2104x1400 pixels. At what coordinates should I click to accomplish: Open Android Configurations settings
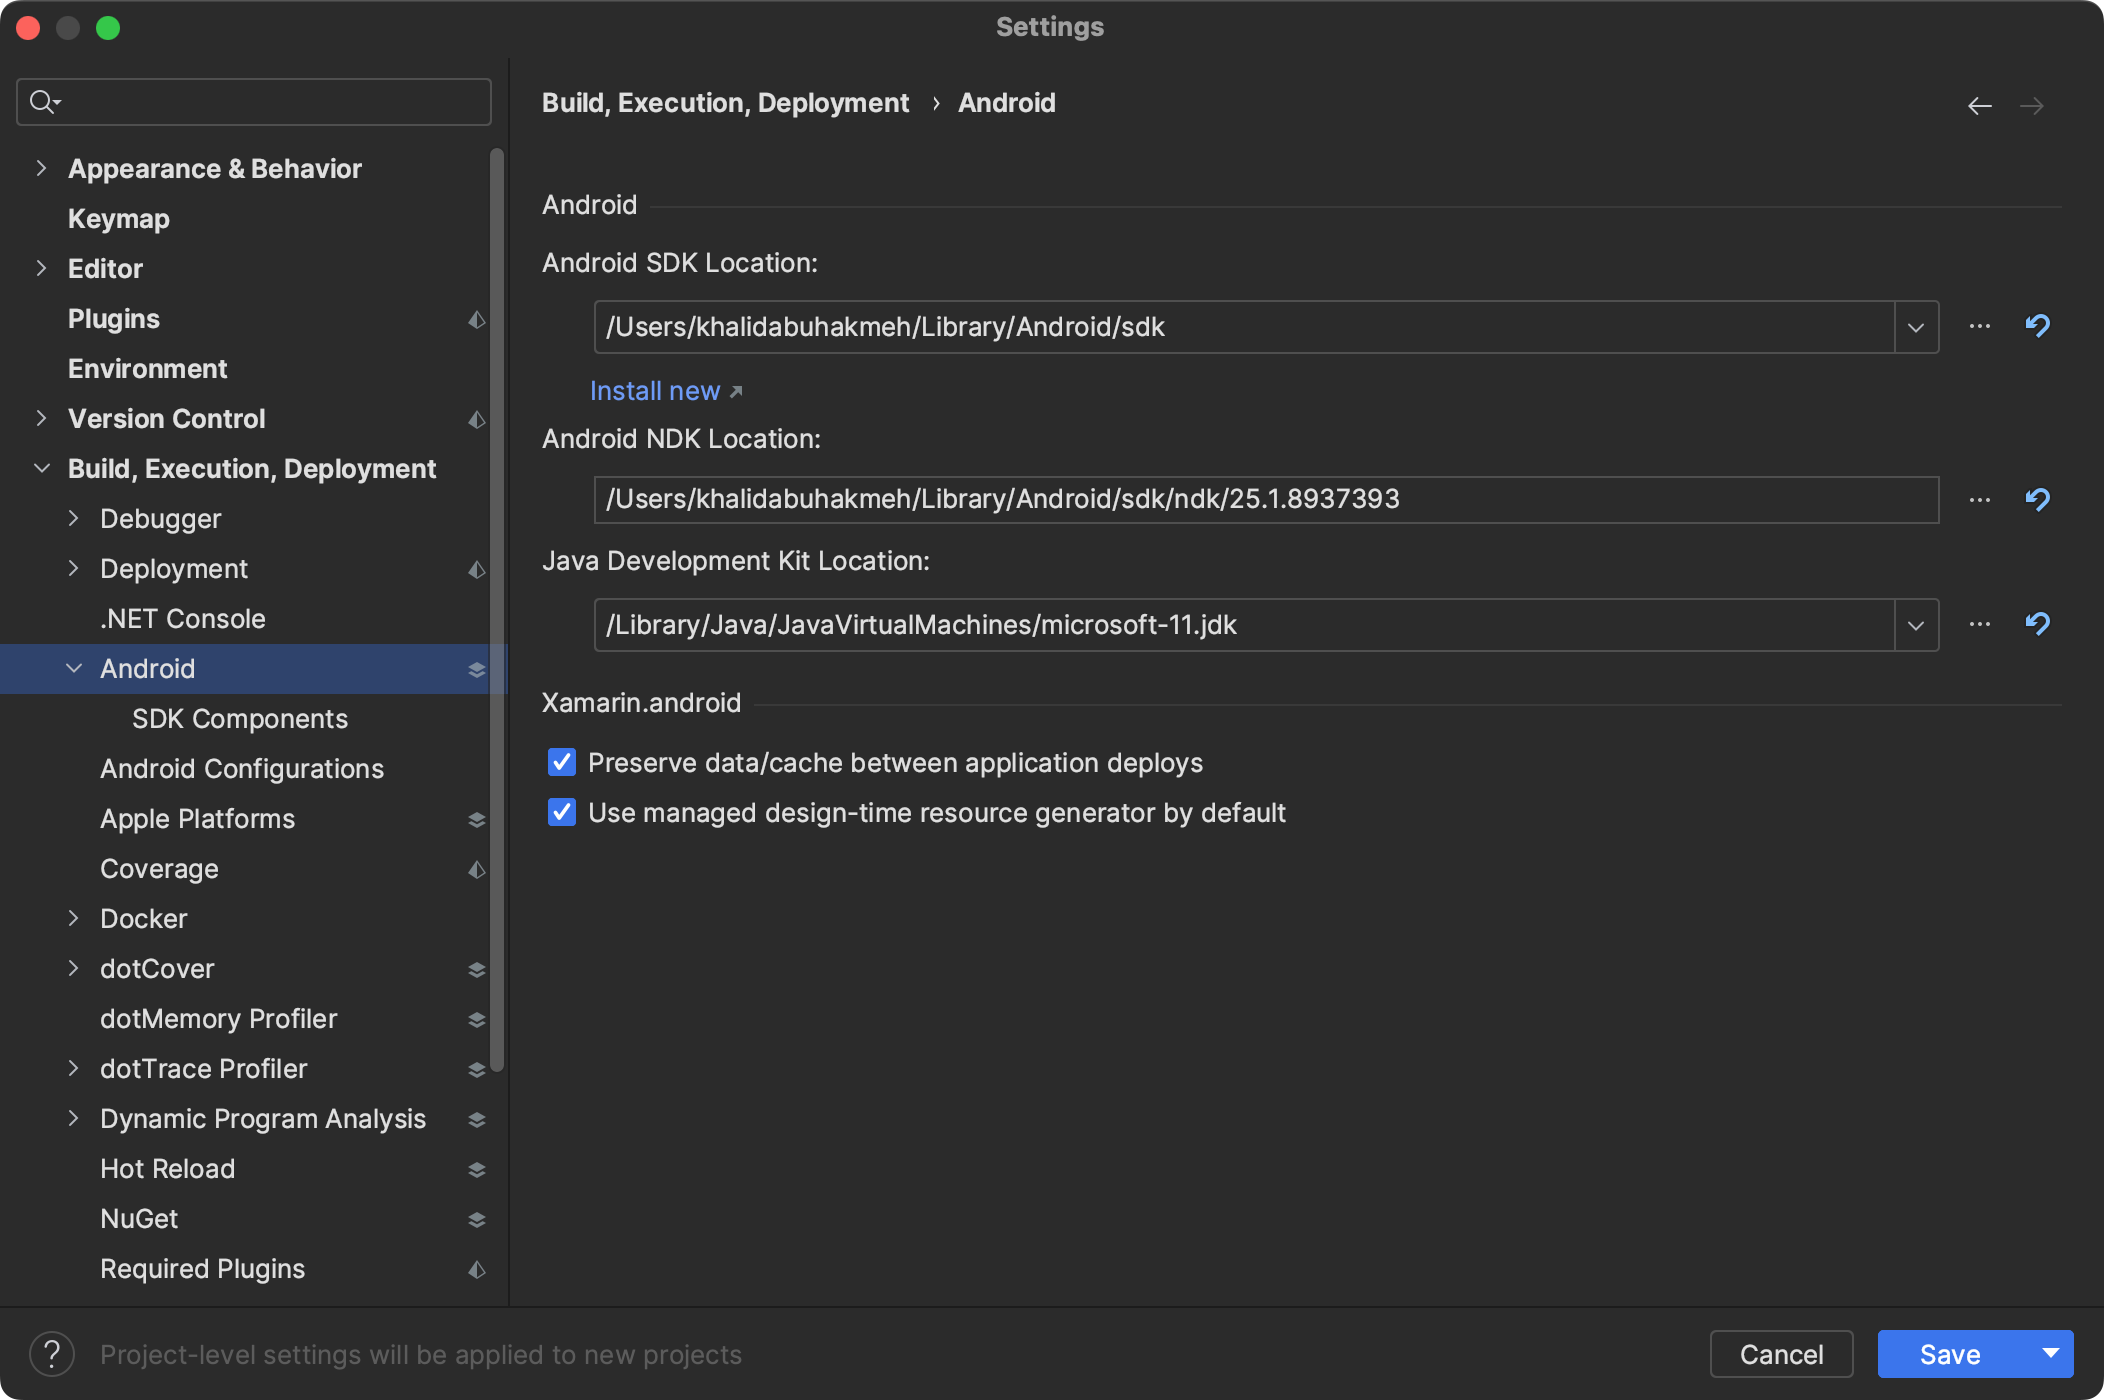[x=242, y=769]
